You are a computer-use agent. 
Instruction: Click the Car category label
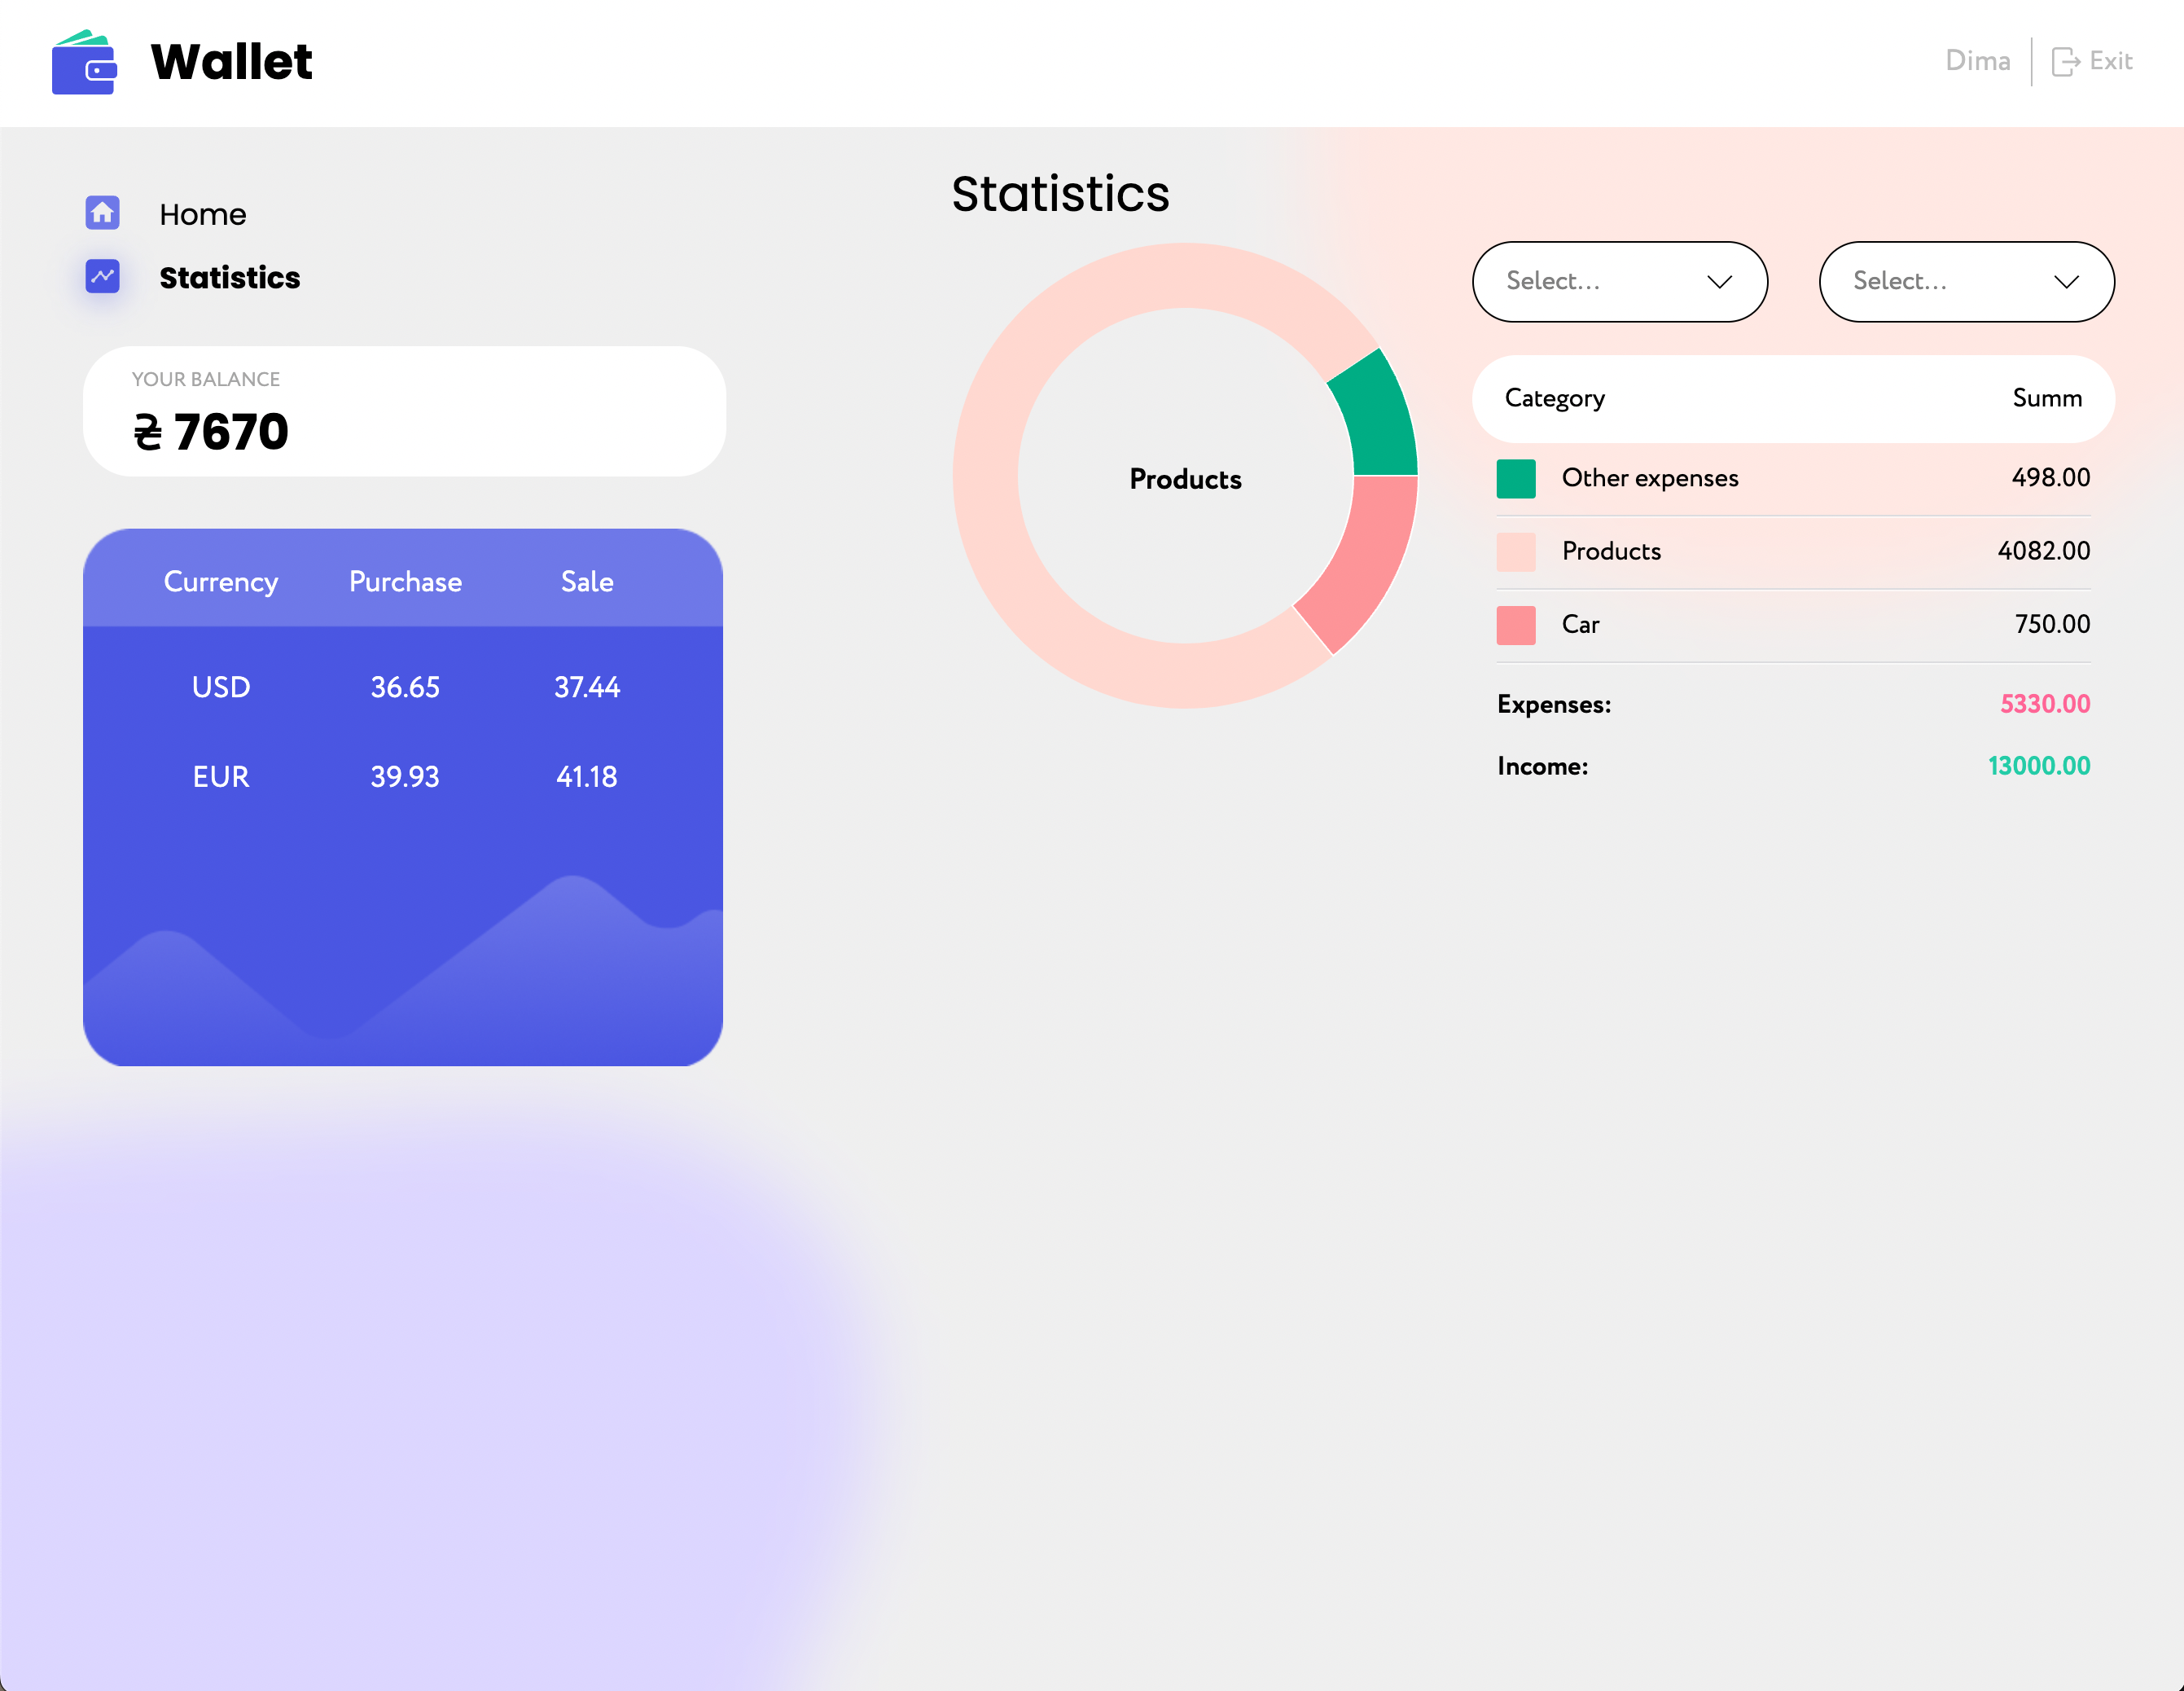click(1580, 624)
